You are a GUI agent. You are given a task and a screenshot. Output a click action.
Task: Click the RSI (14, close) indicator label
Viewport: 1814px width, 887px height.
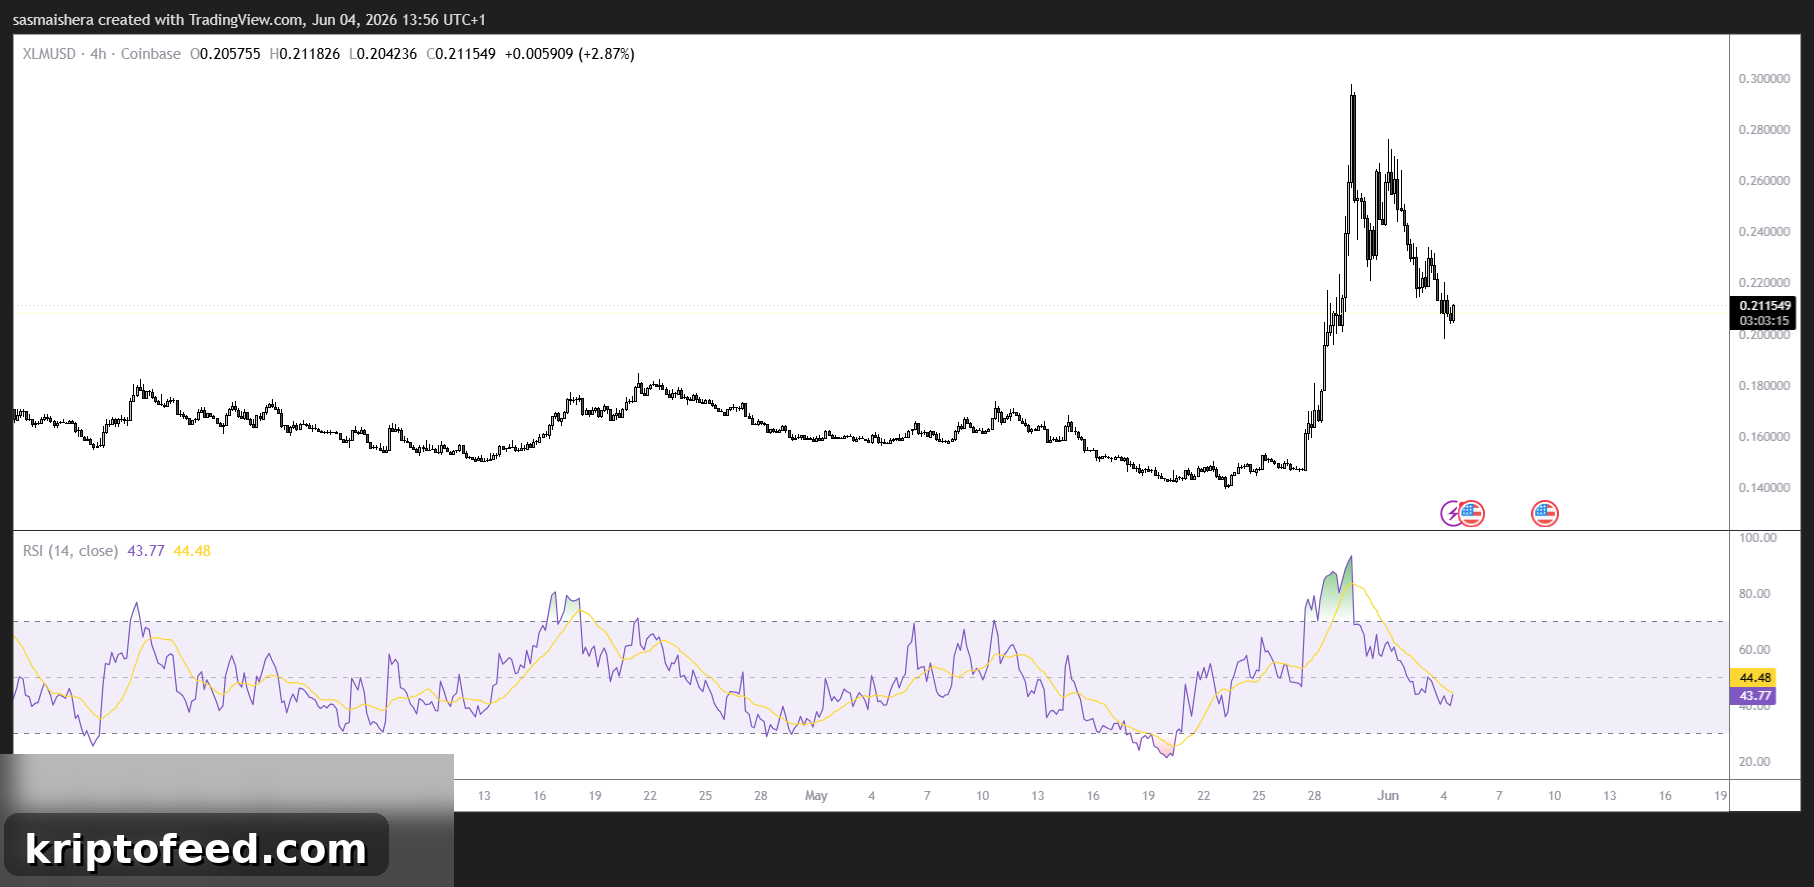coord(70,551)
